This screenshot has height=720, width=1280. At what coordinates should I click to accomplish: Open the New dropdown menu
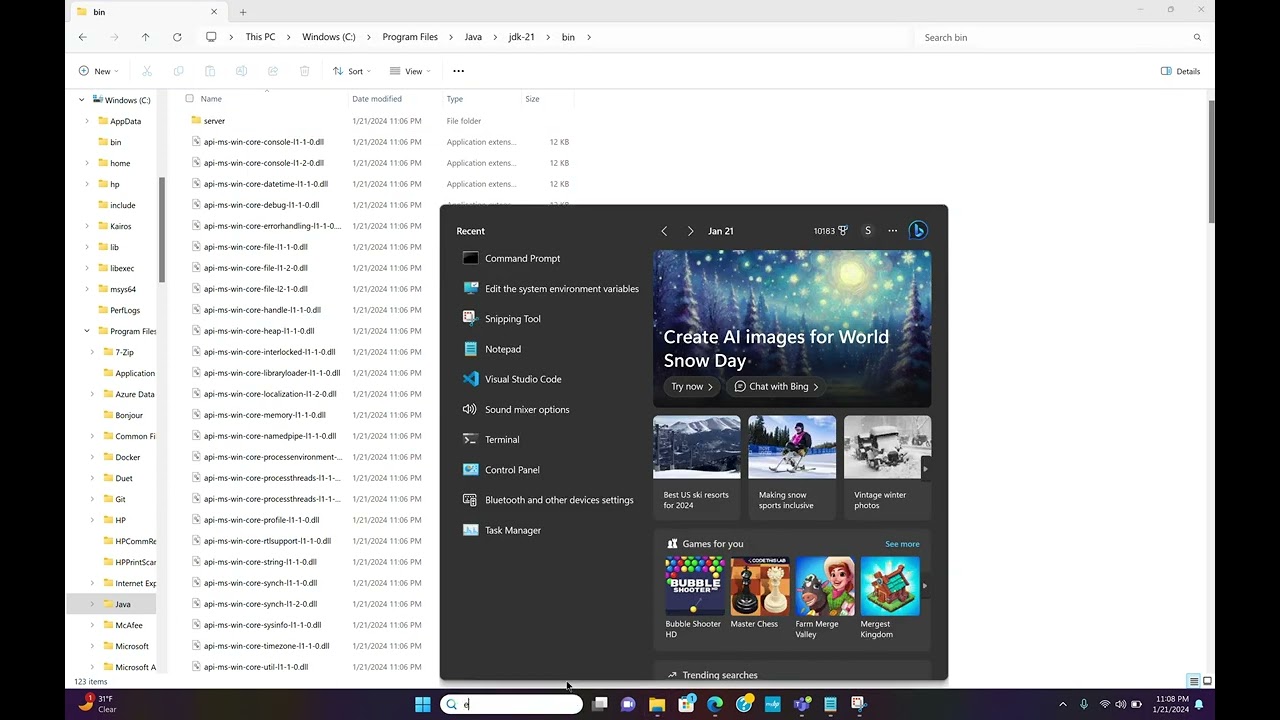[x=98, y=71]
